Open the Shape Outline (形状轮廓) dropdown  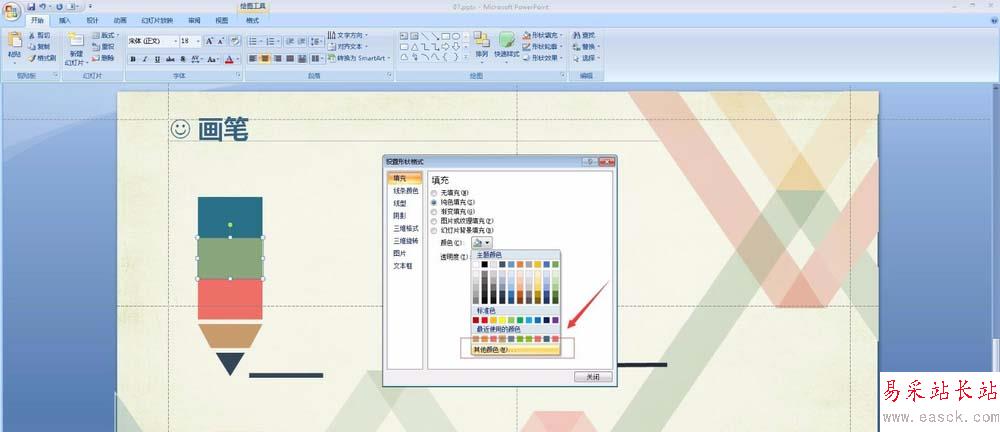pyautogui.click(x=543, y=47)
